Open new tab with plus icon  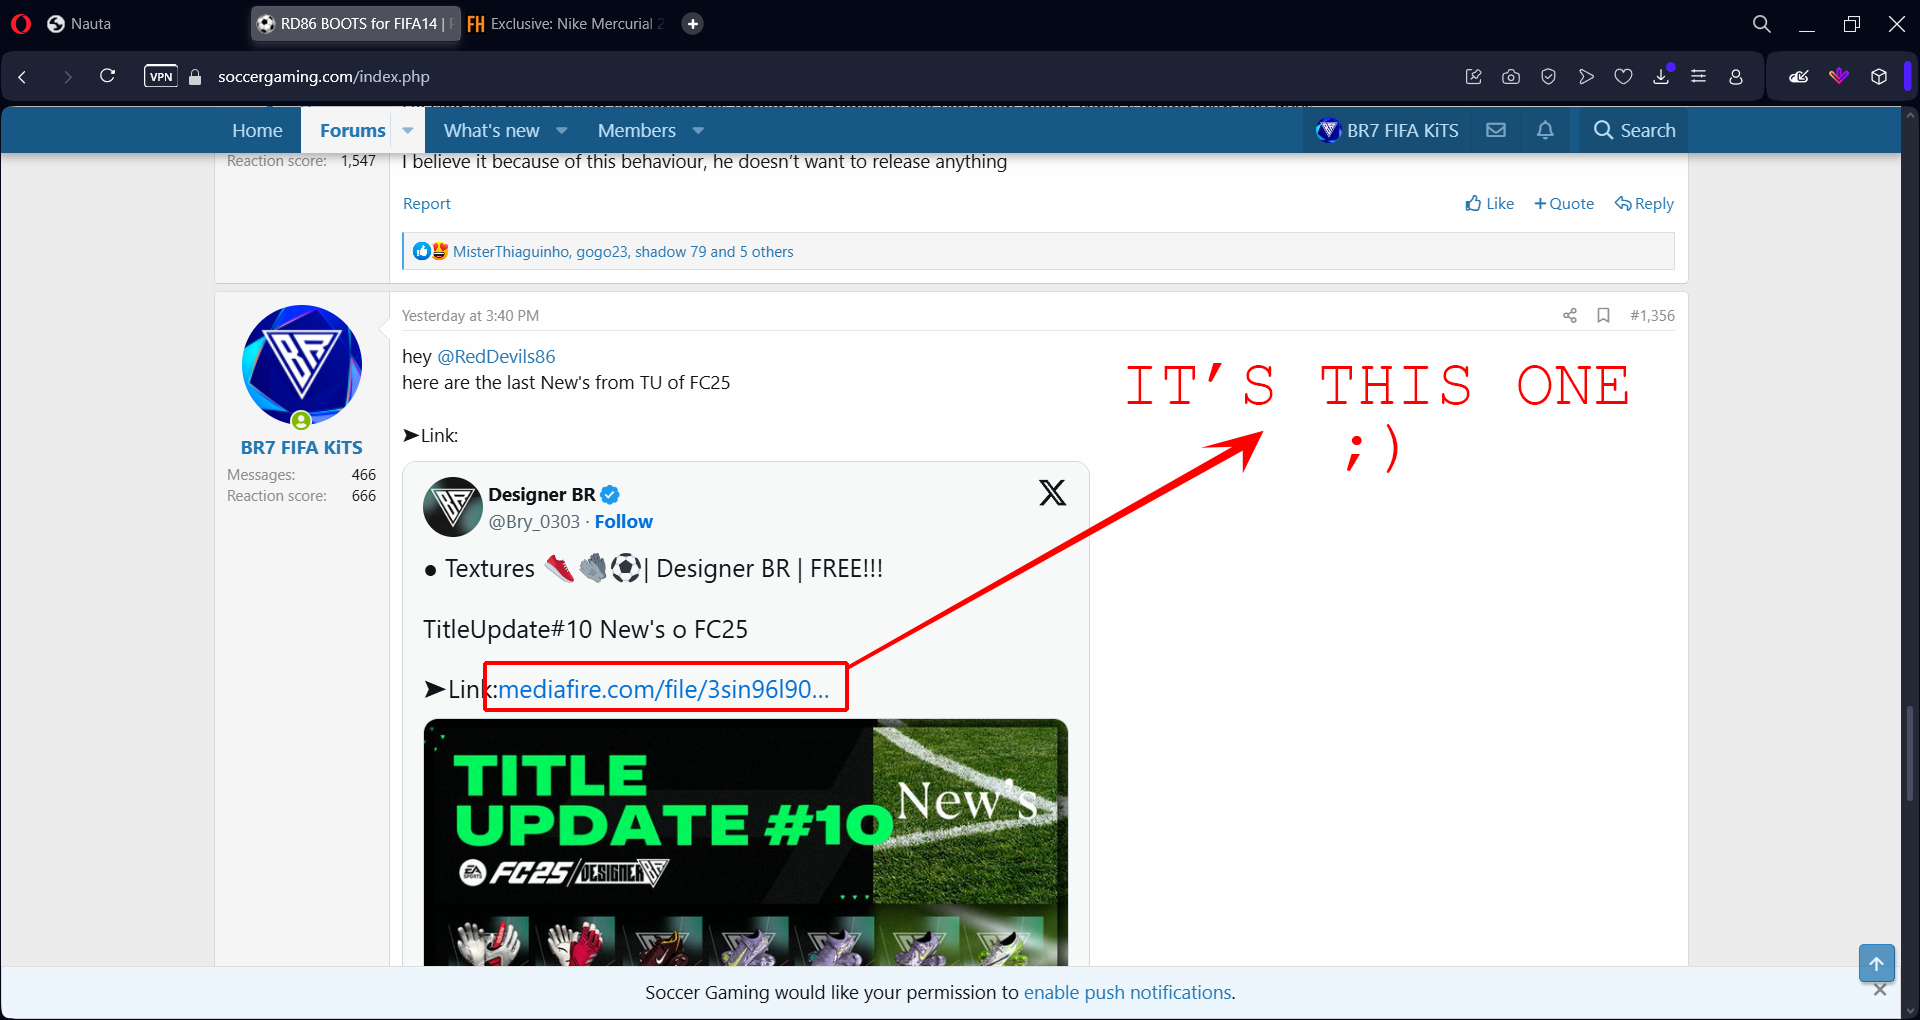(692, 23)
